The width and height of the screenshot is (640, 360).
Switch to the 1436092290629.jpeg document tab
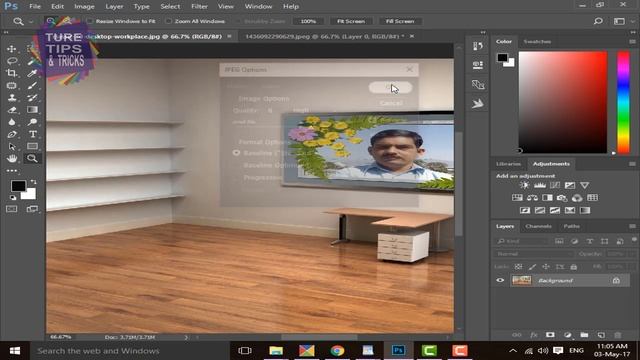point(325,36)
